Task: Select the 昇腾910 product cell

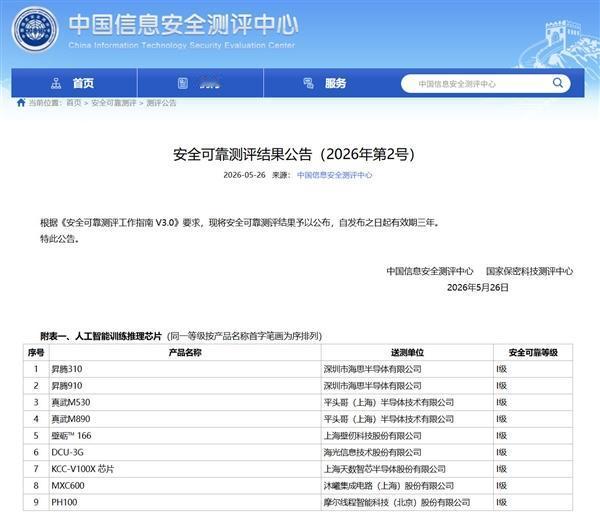Action: (x=185, y=386)
